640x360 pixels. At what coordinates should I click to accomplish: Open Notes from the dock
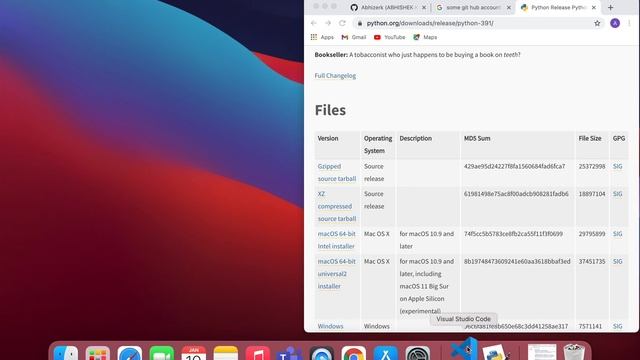226,353
